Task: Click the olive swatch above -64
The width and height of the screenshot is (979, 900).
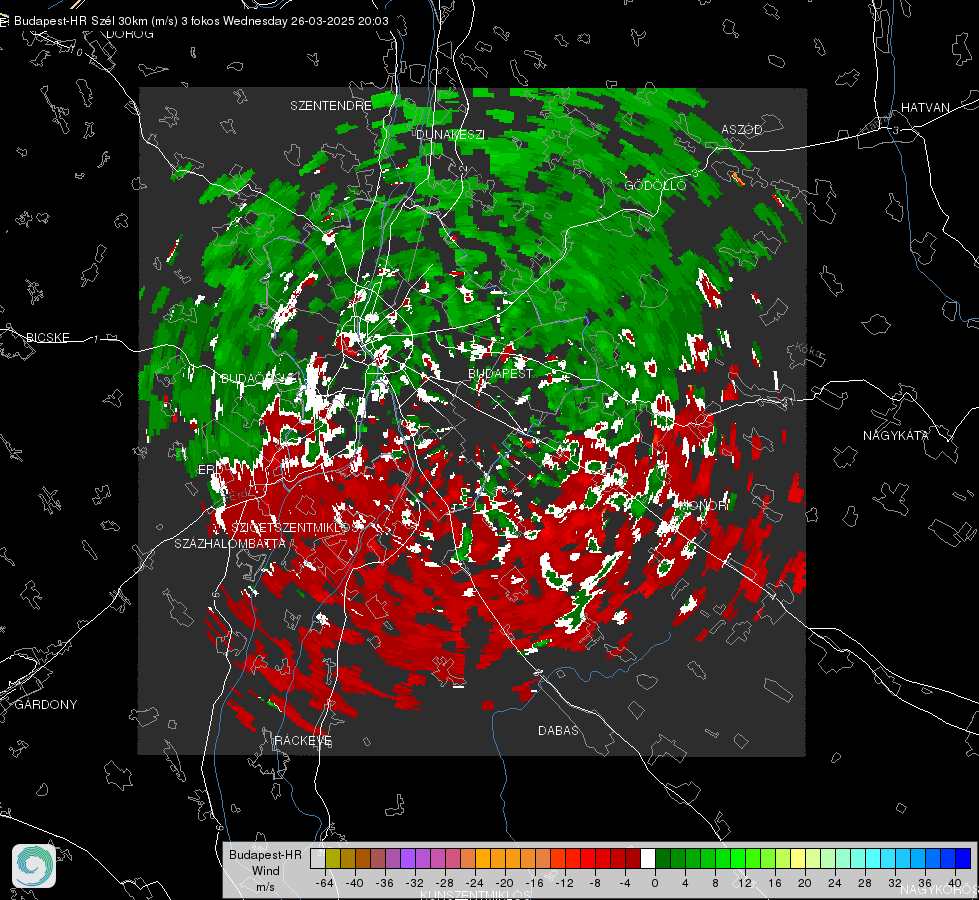Action: coord(332,858)
